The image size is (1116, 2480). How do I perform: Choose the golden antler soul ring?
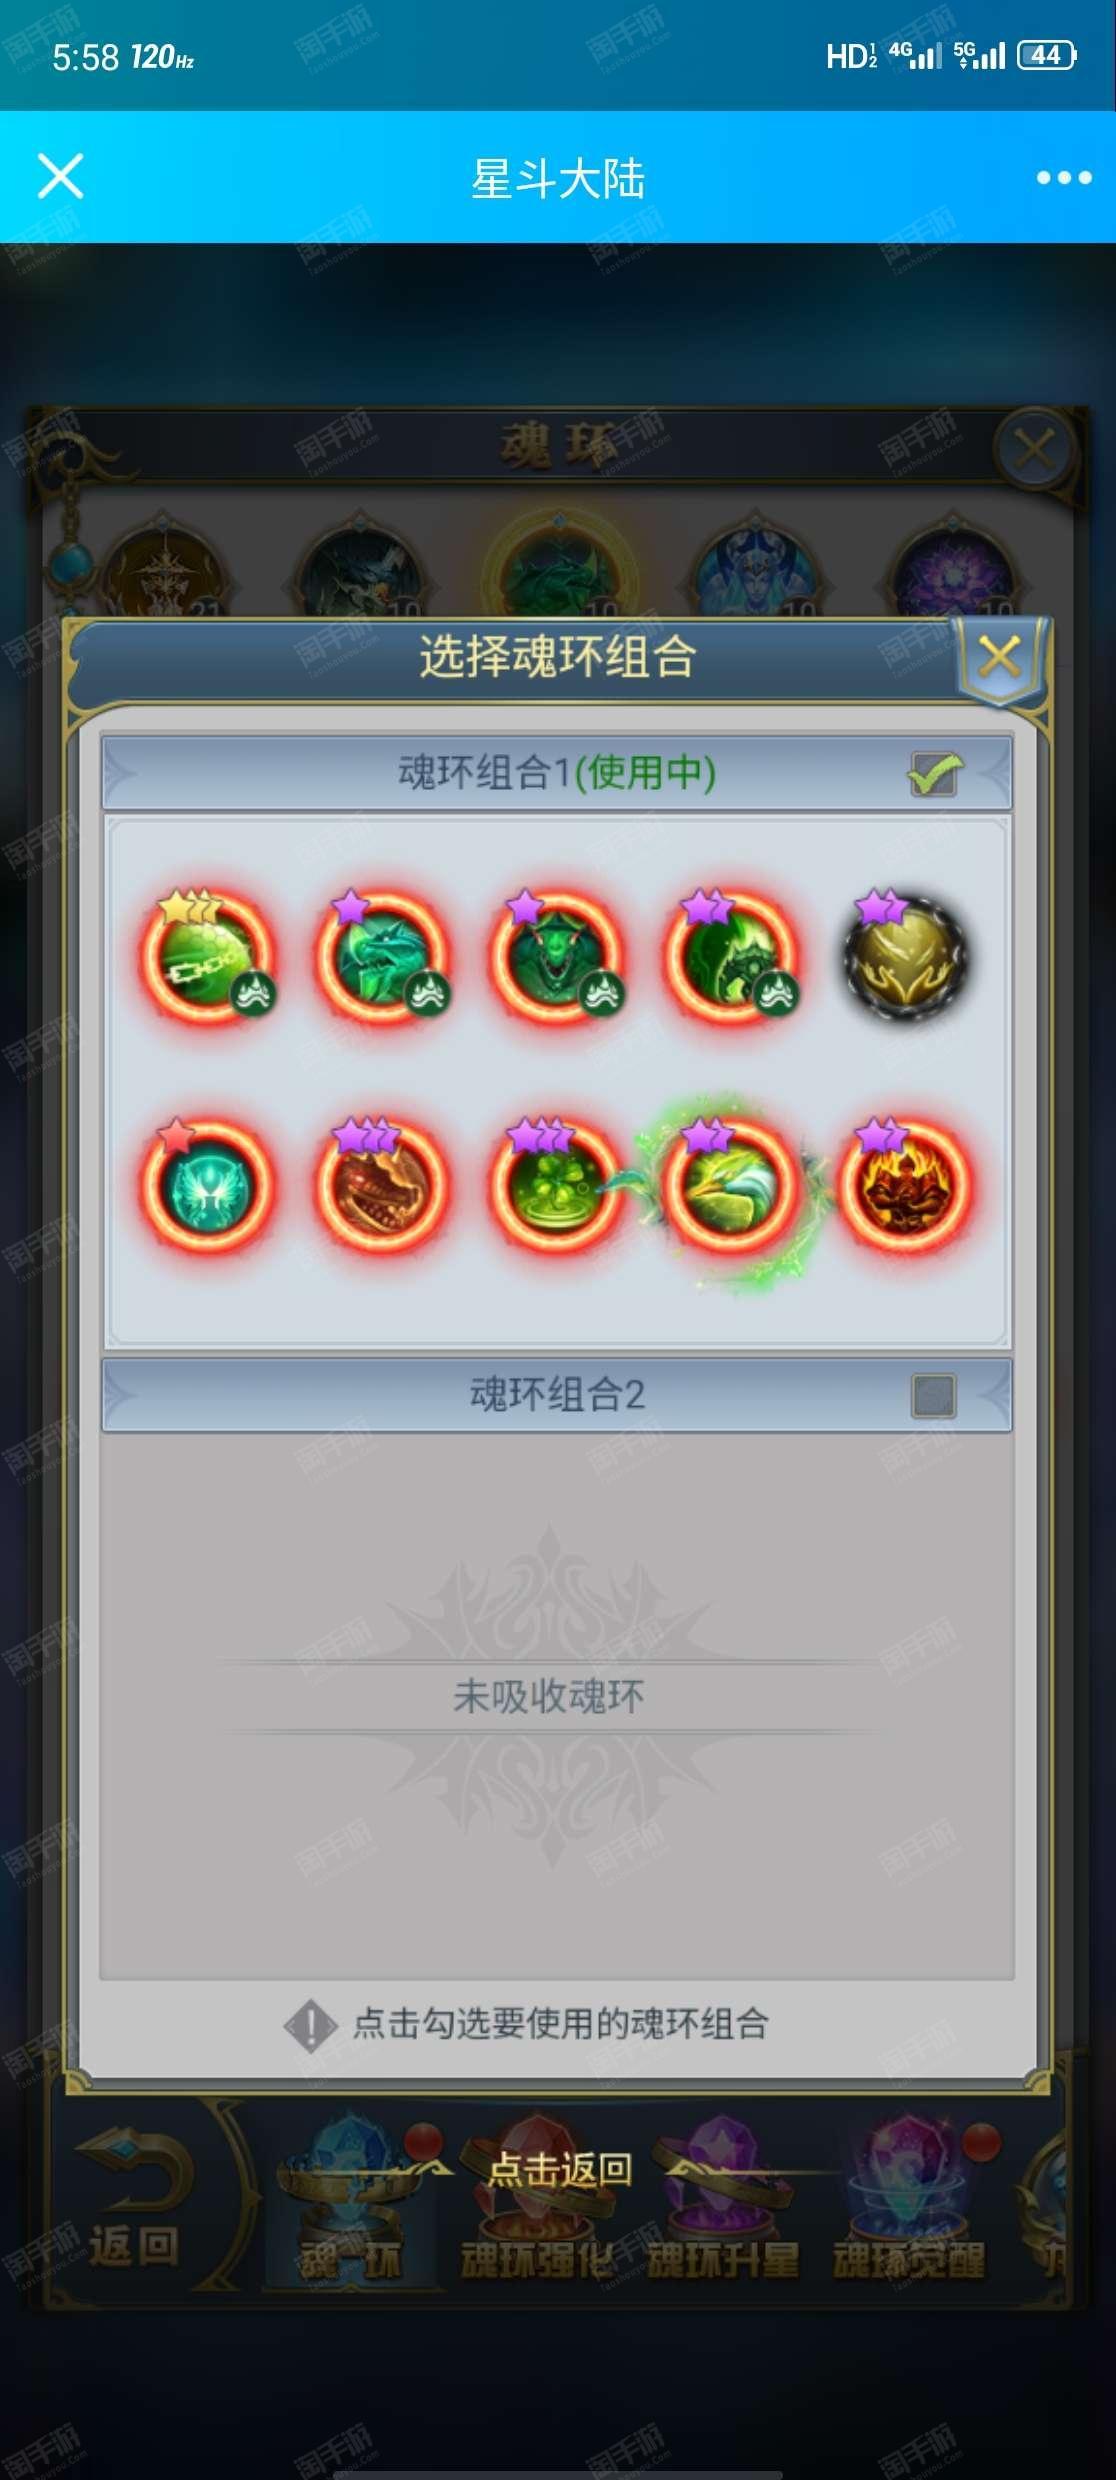tap(905, 956)
